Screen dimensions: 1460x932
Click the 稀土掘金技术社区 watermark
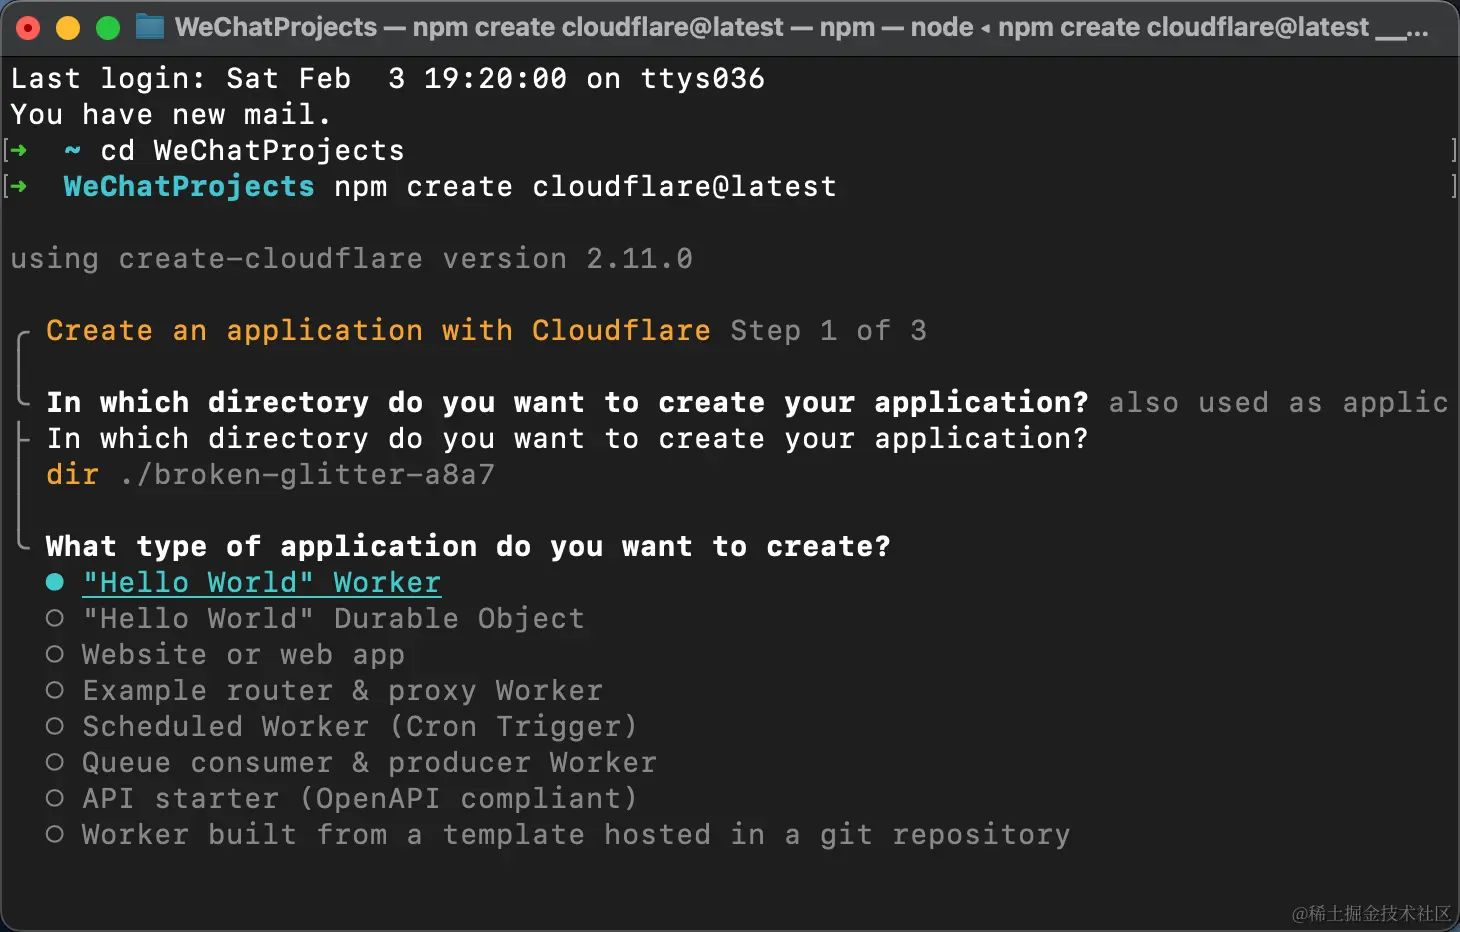coord(1371,913)
